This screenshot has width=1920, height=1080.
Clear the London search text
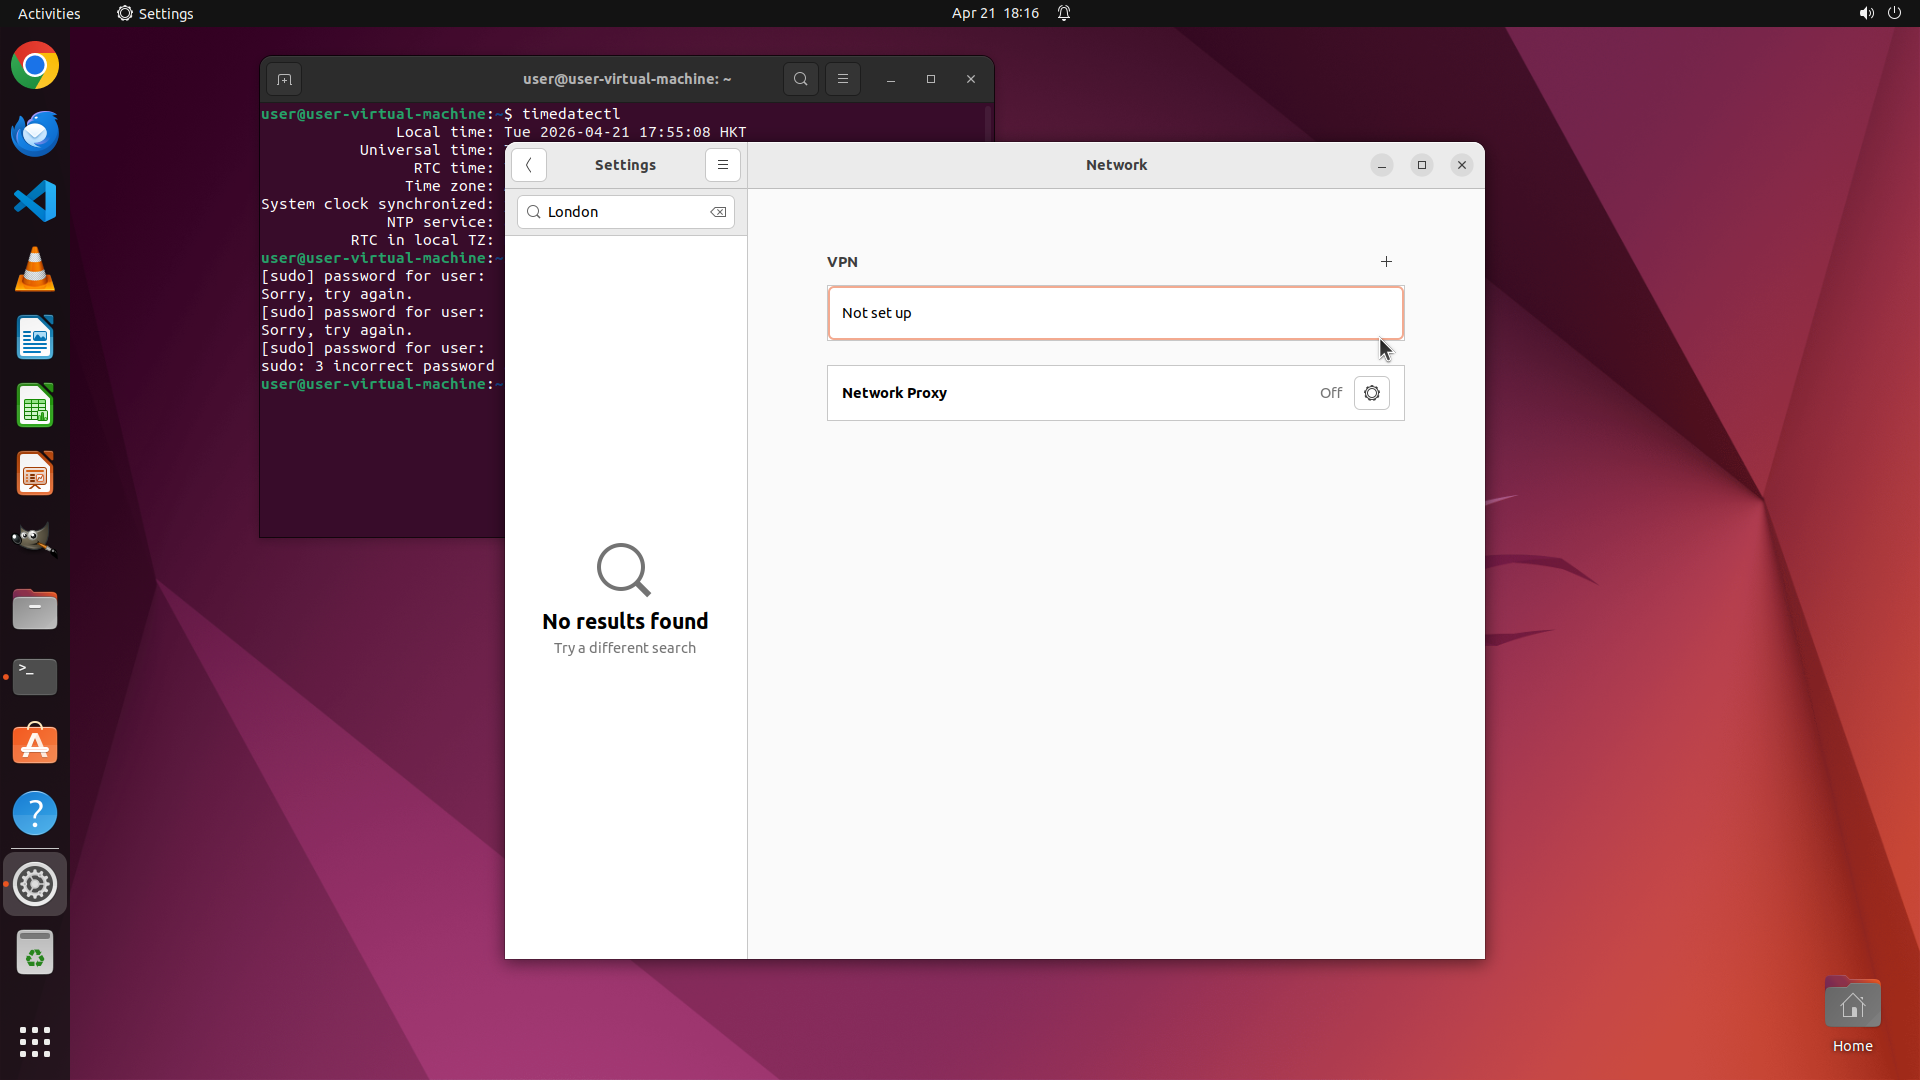click(x=718, y=212)
